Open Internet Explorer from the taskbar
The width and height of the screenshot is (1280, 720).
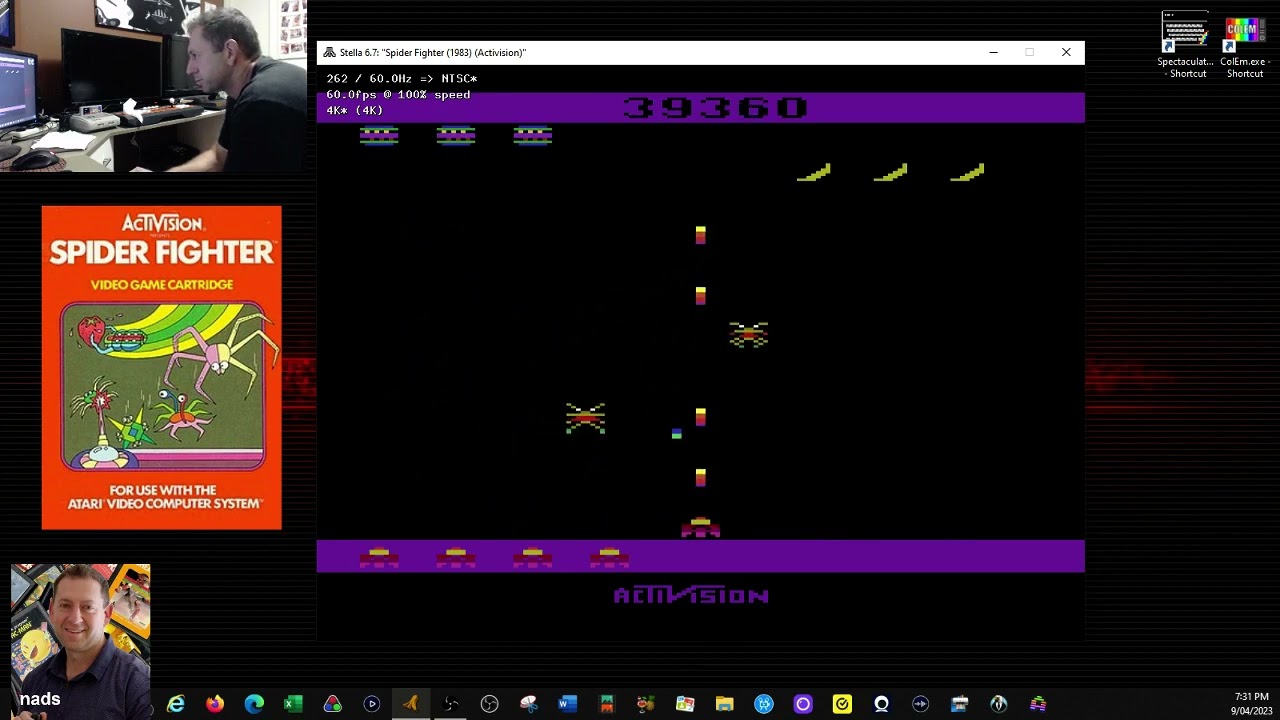(176, 704)
